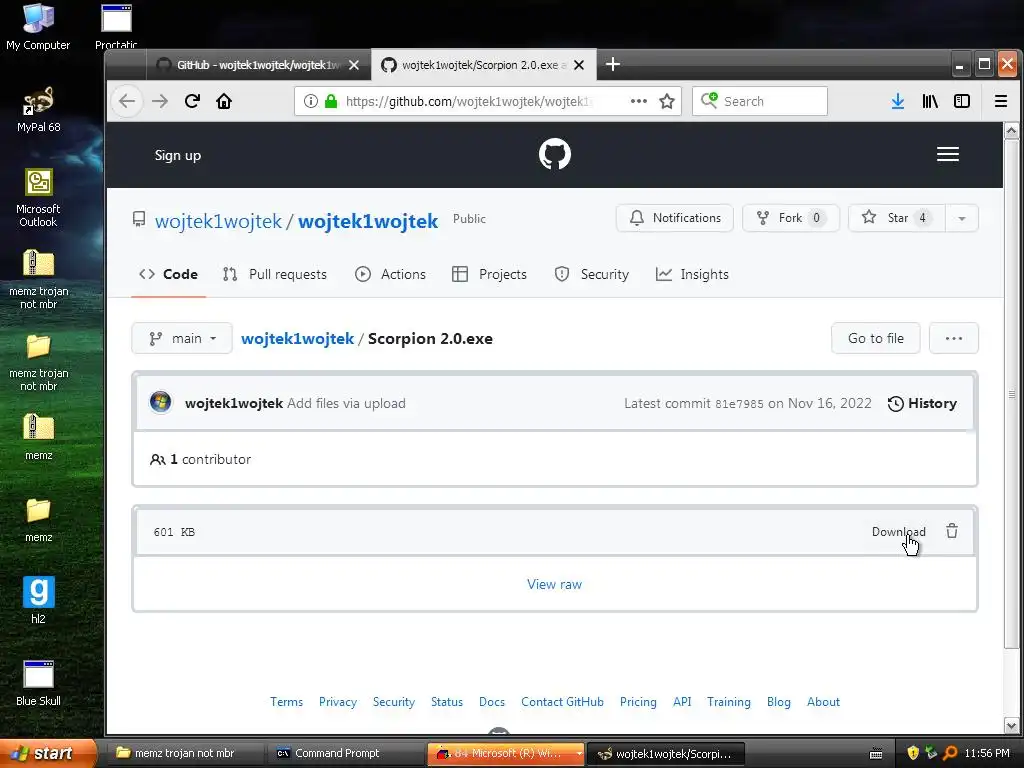
Task: Open the Pull requests tab
Action: pyautogui.click(x=275, y=274)
